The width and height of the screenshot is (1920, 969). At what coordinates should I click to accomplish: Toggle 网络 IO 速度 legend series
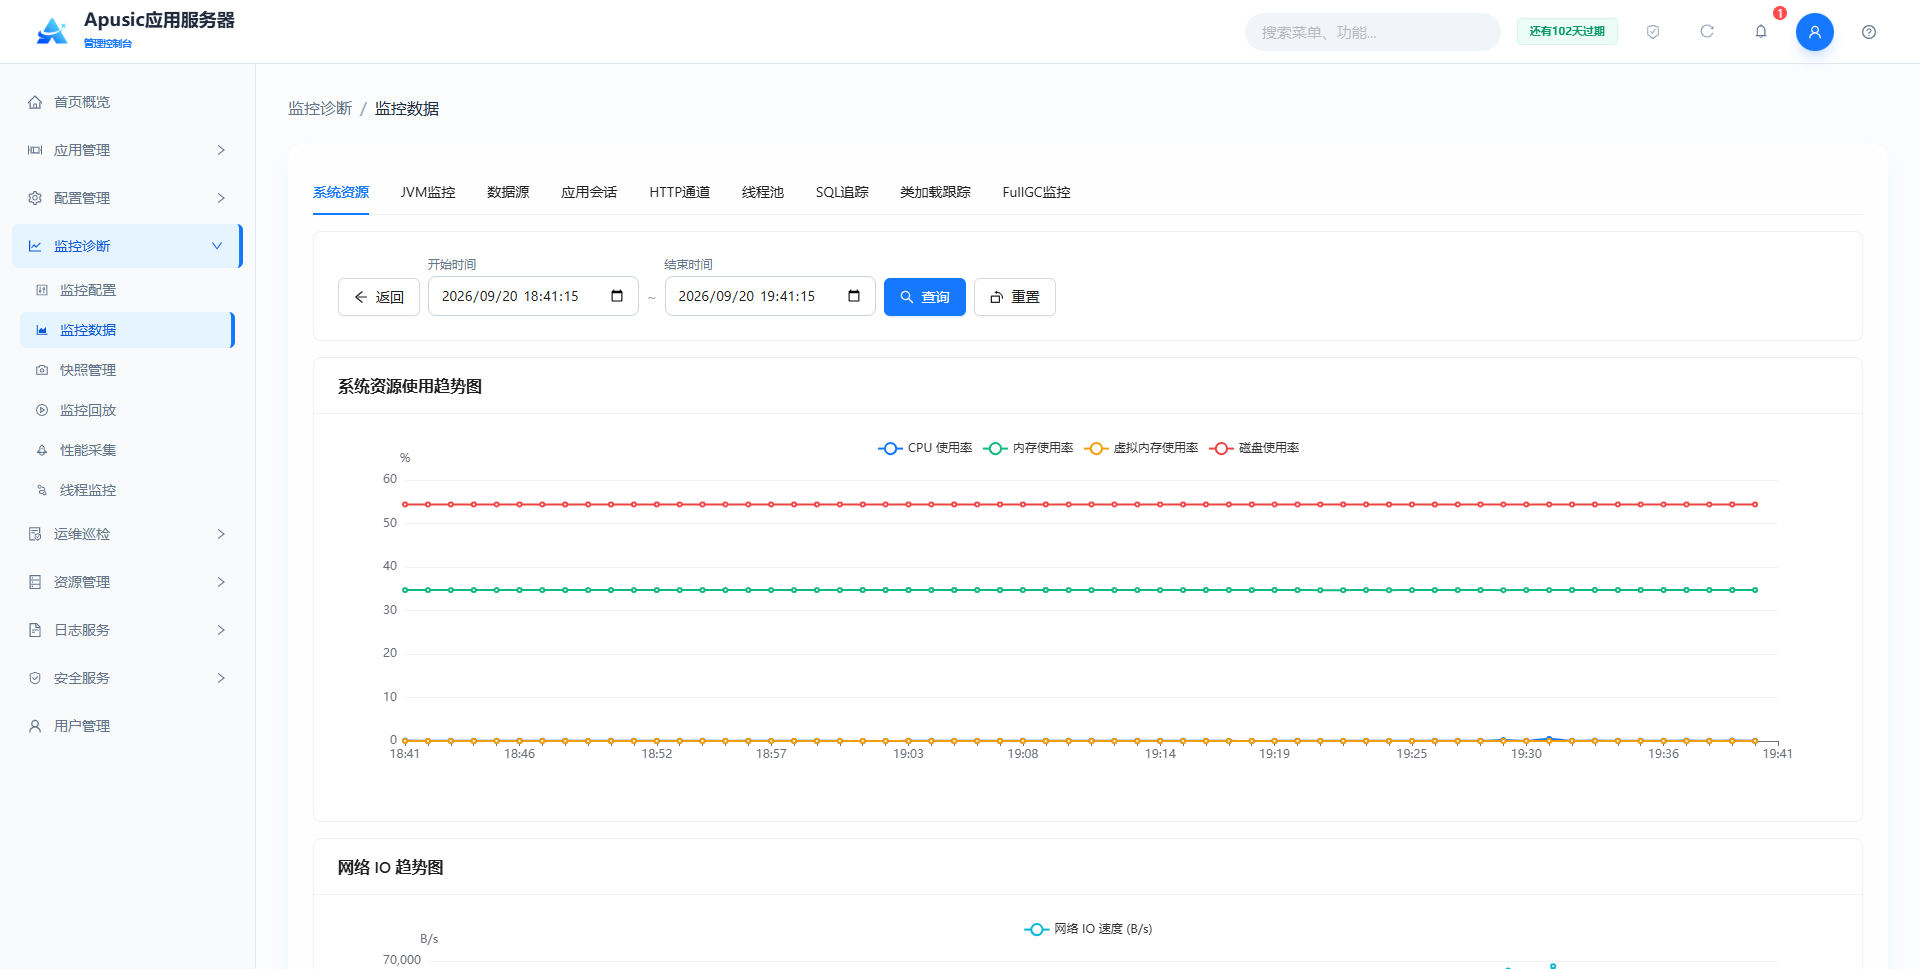coord(1088,929)
